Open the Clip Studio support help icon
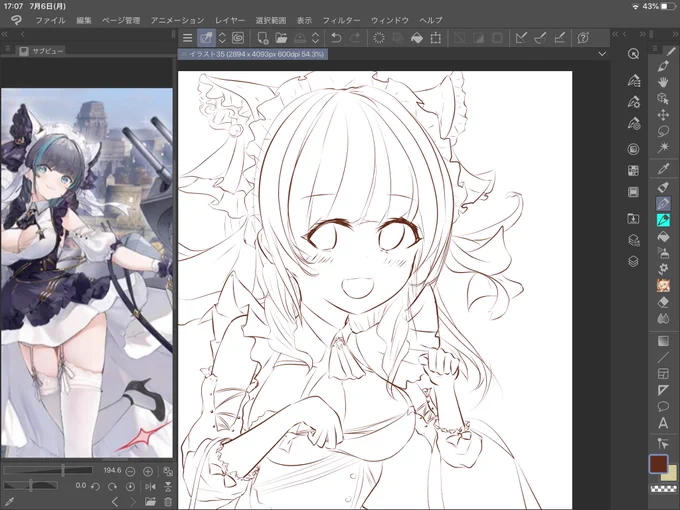This screenshot has width=680, height=510. point(583,38)
